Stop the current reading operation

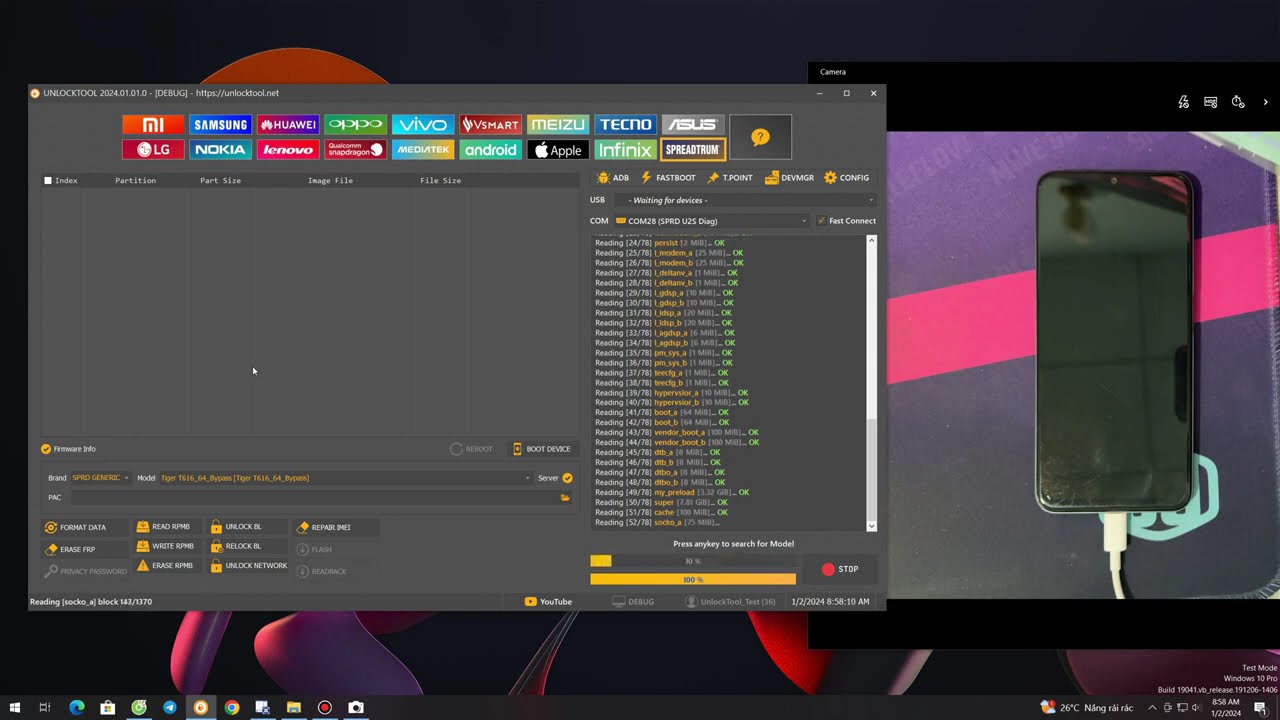(840, 569)
